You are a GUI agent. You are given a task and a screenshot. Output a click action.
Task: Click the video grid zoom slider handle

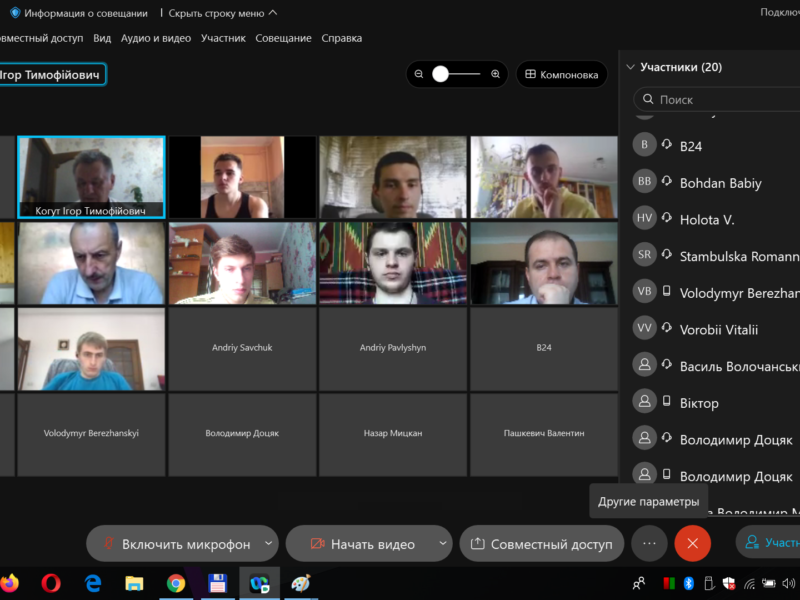click(441, 74)
